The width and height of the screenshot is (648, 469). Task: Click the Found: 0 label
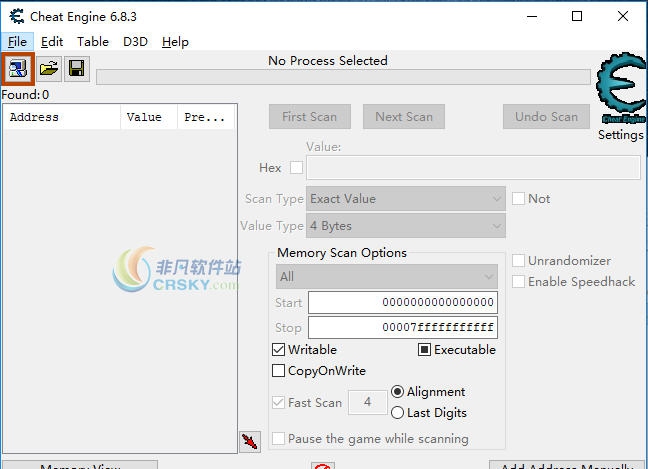coord(25,95)
